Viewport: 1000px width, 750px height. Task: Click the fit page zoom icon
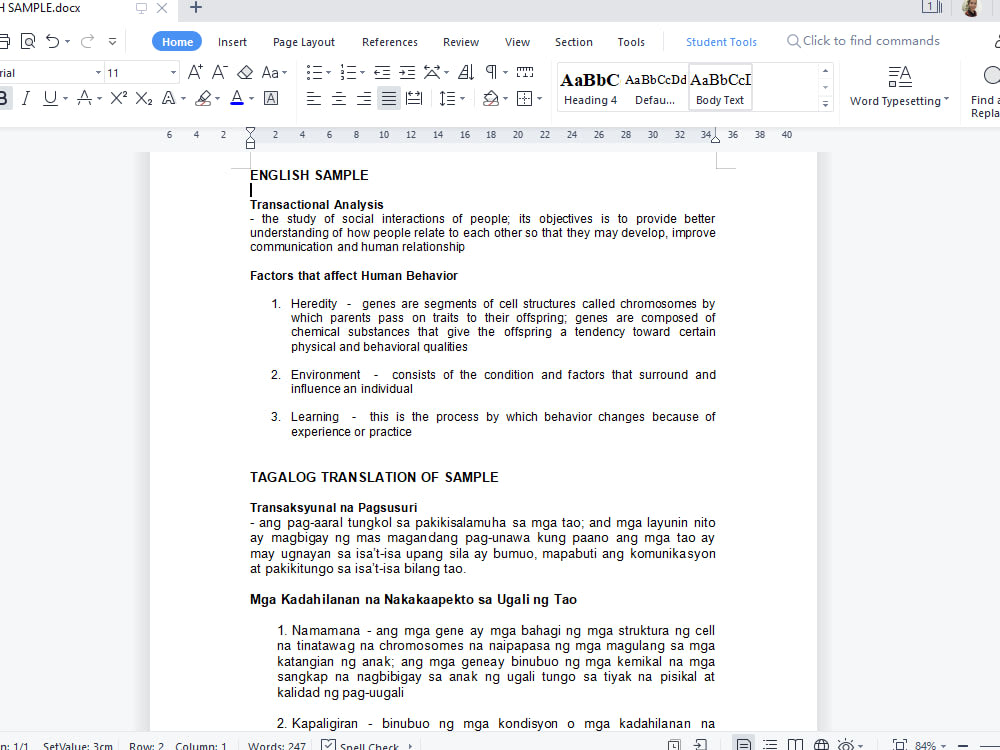pos(900,745)
